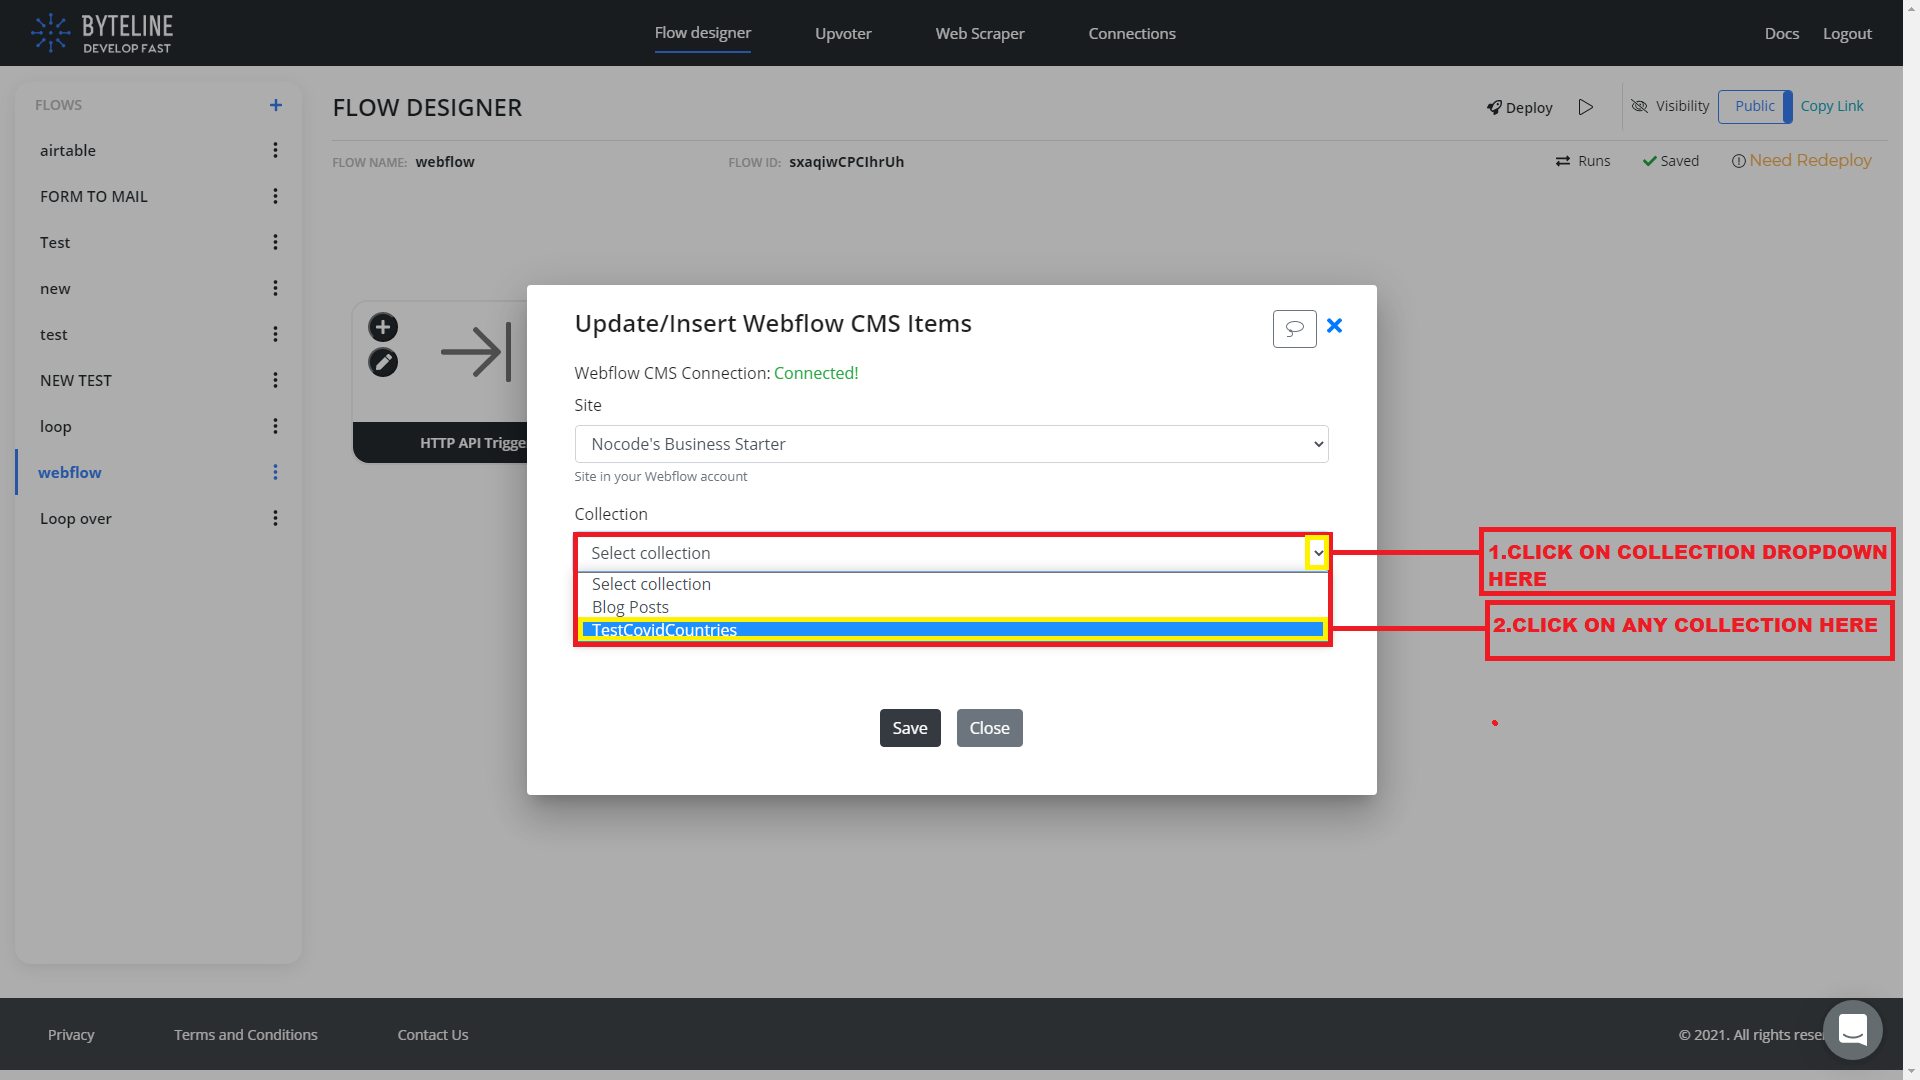The image size is (1920, 1080).
Task: Click the edit pencil icon on node
Action: coord(383,362)
